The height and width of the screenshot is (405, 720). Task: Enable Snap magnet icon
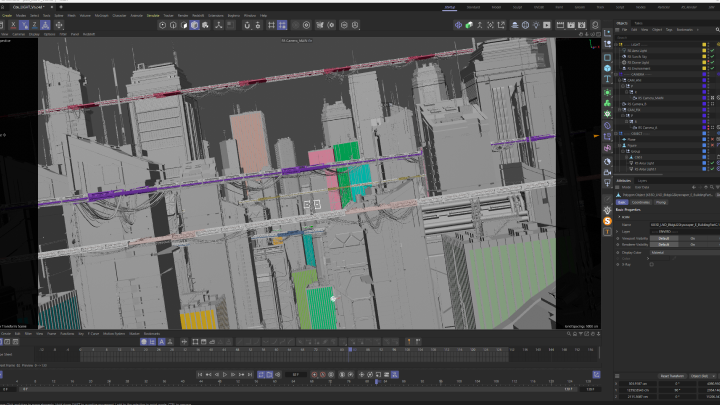coord(247,25)
